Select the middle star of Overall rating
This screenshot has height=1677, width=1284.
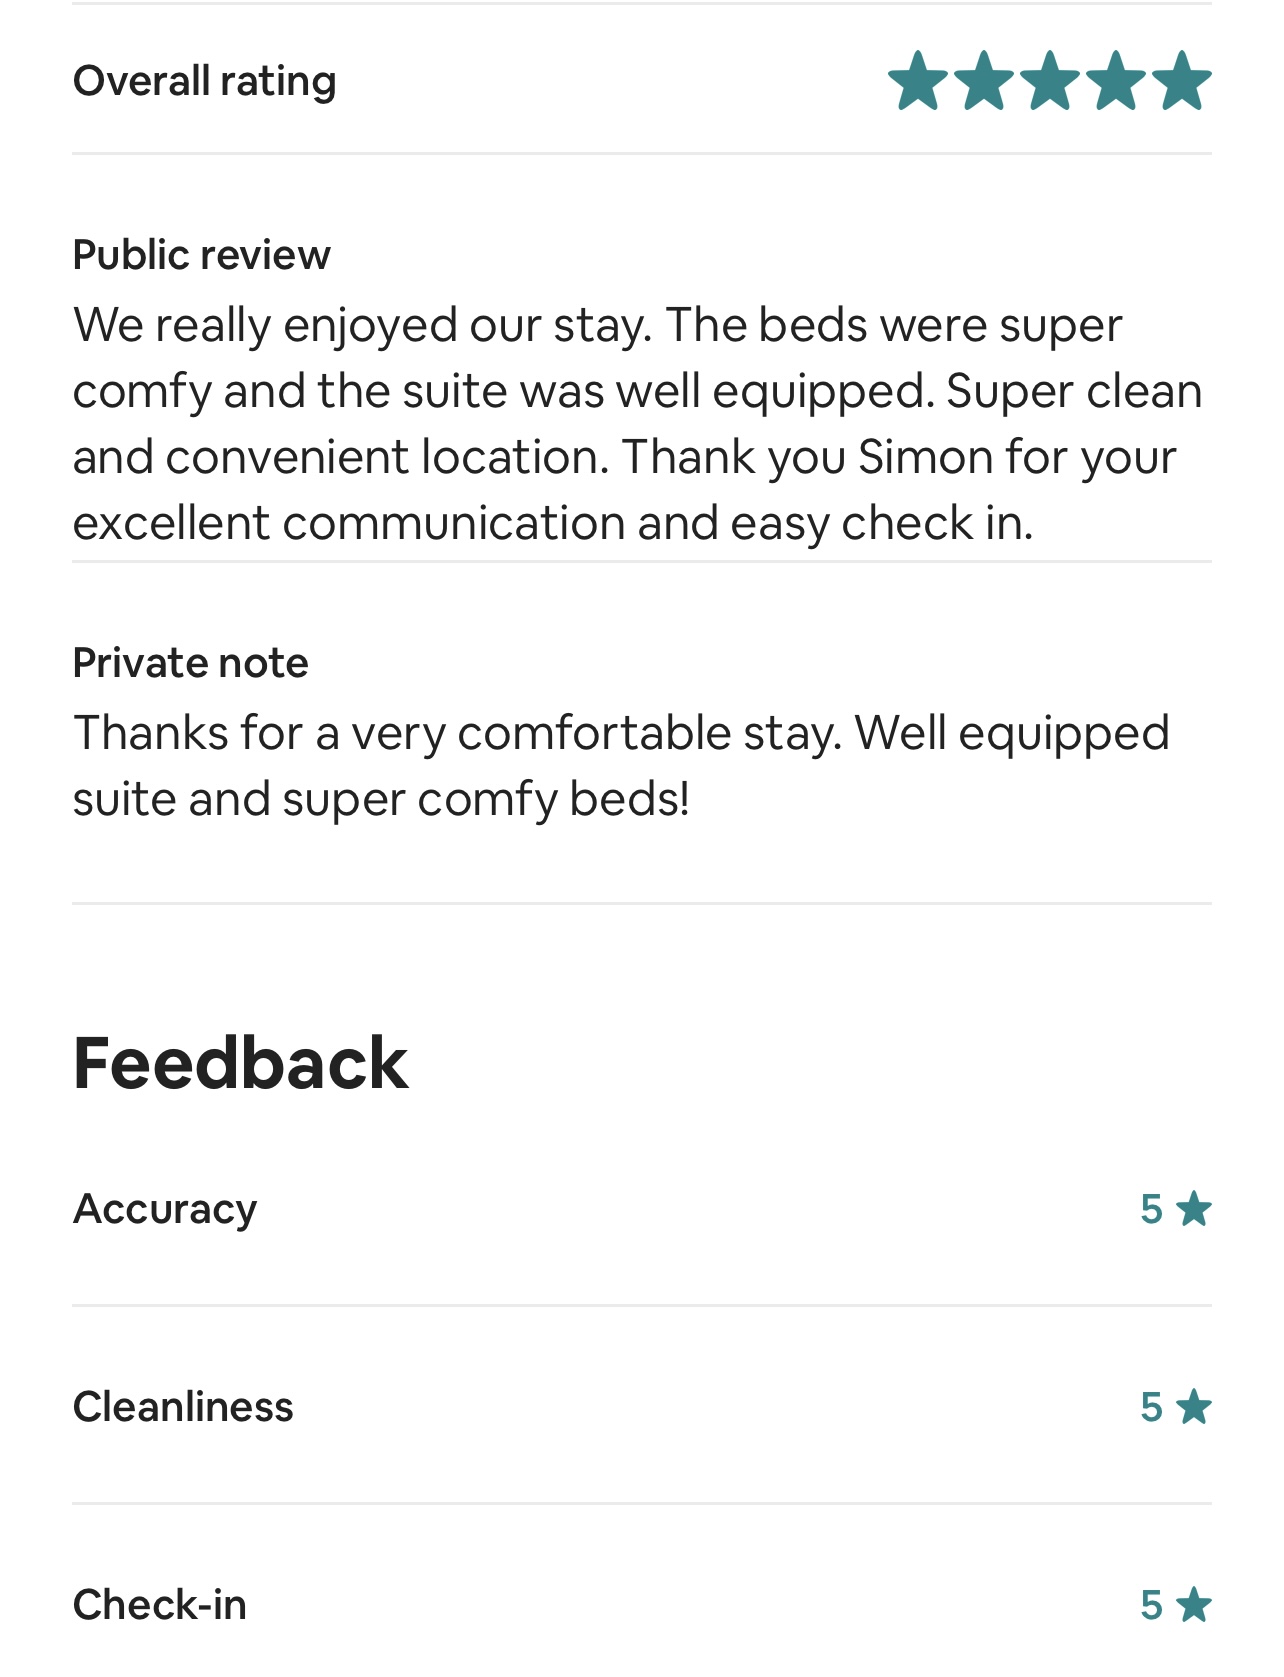pos(1050,81)
